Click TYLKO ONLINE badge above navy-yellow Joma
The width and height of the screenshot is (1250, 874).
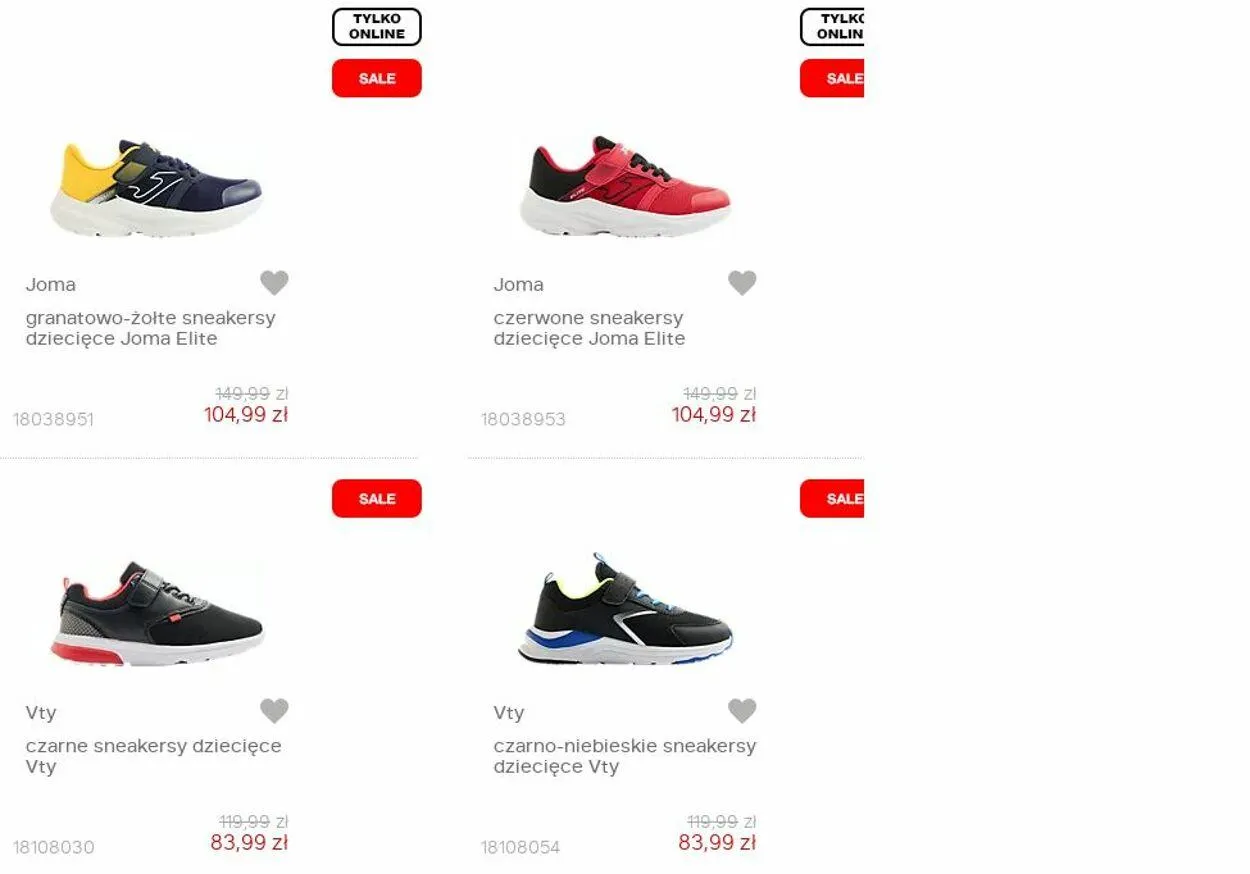click(377, 27)
